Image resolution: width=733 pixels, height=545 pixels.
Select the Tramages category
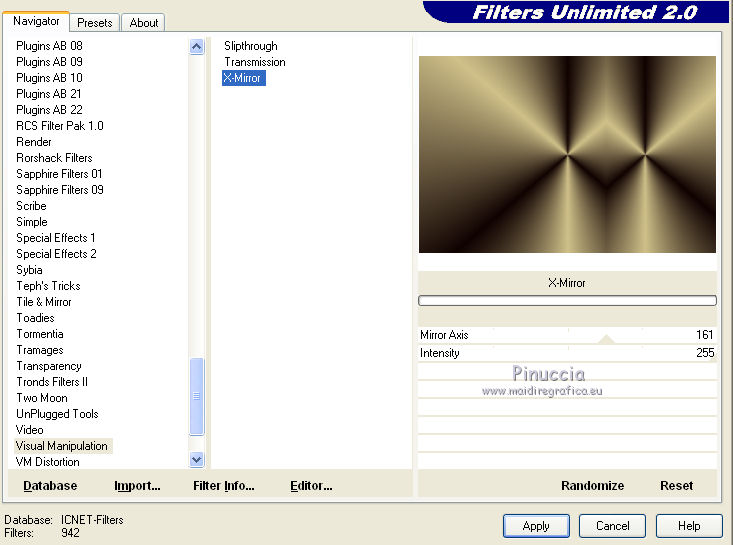(x=40, y=350)
